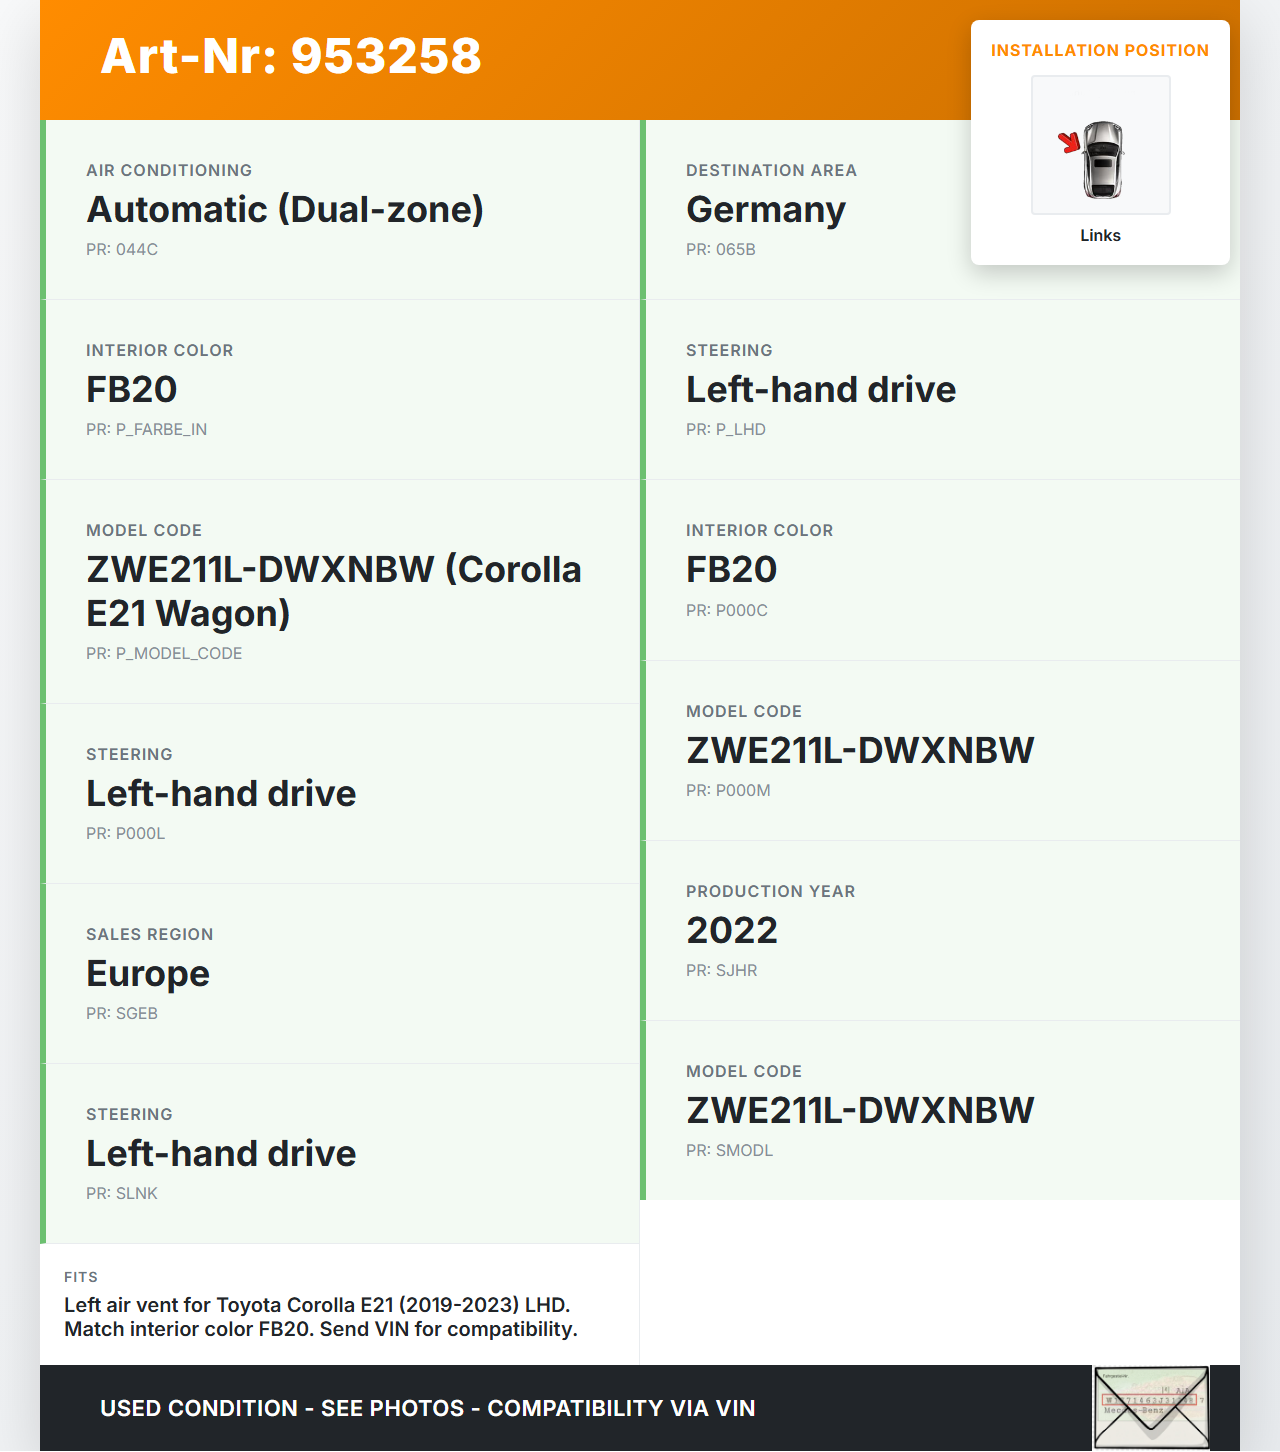Open the VIN envelope icon in the footer
This screenshot has width=1280, height=1452.
(1150, 1407)
